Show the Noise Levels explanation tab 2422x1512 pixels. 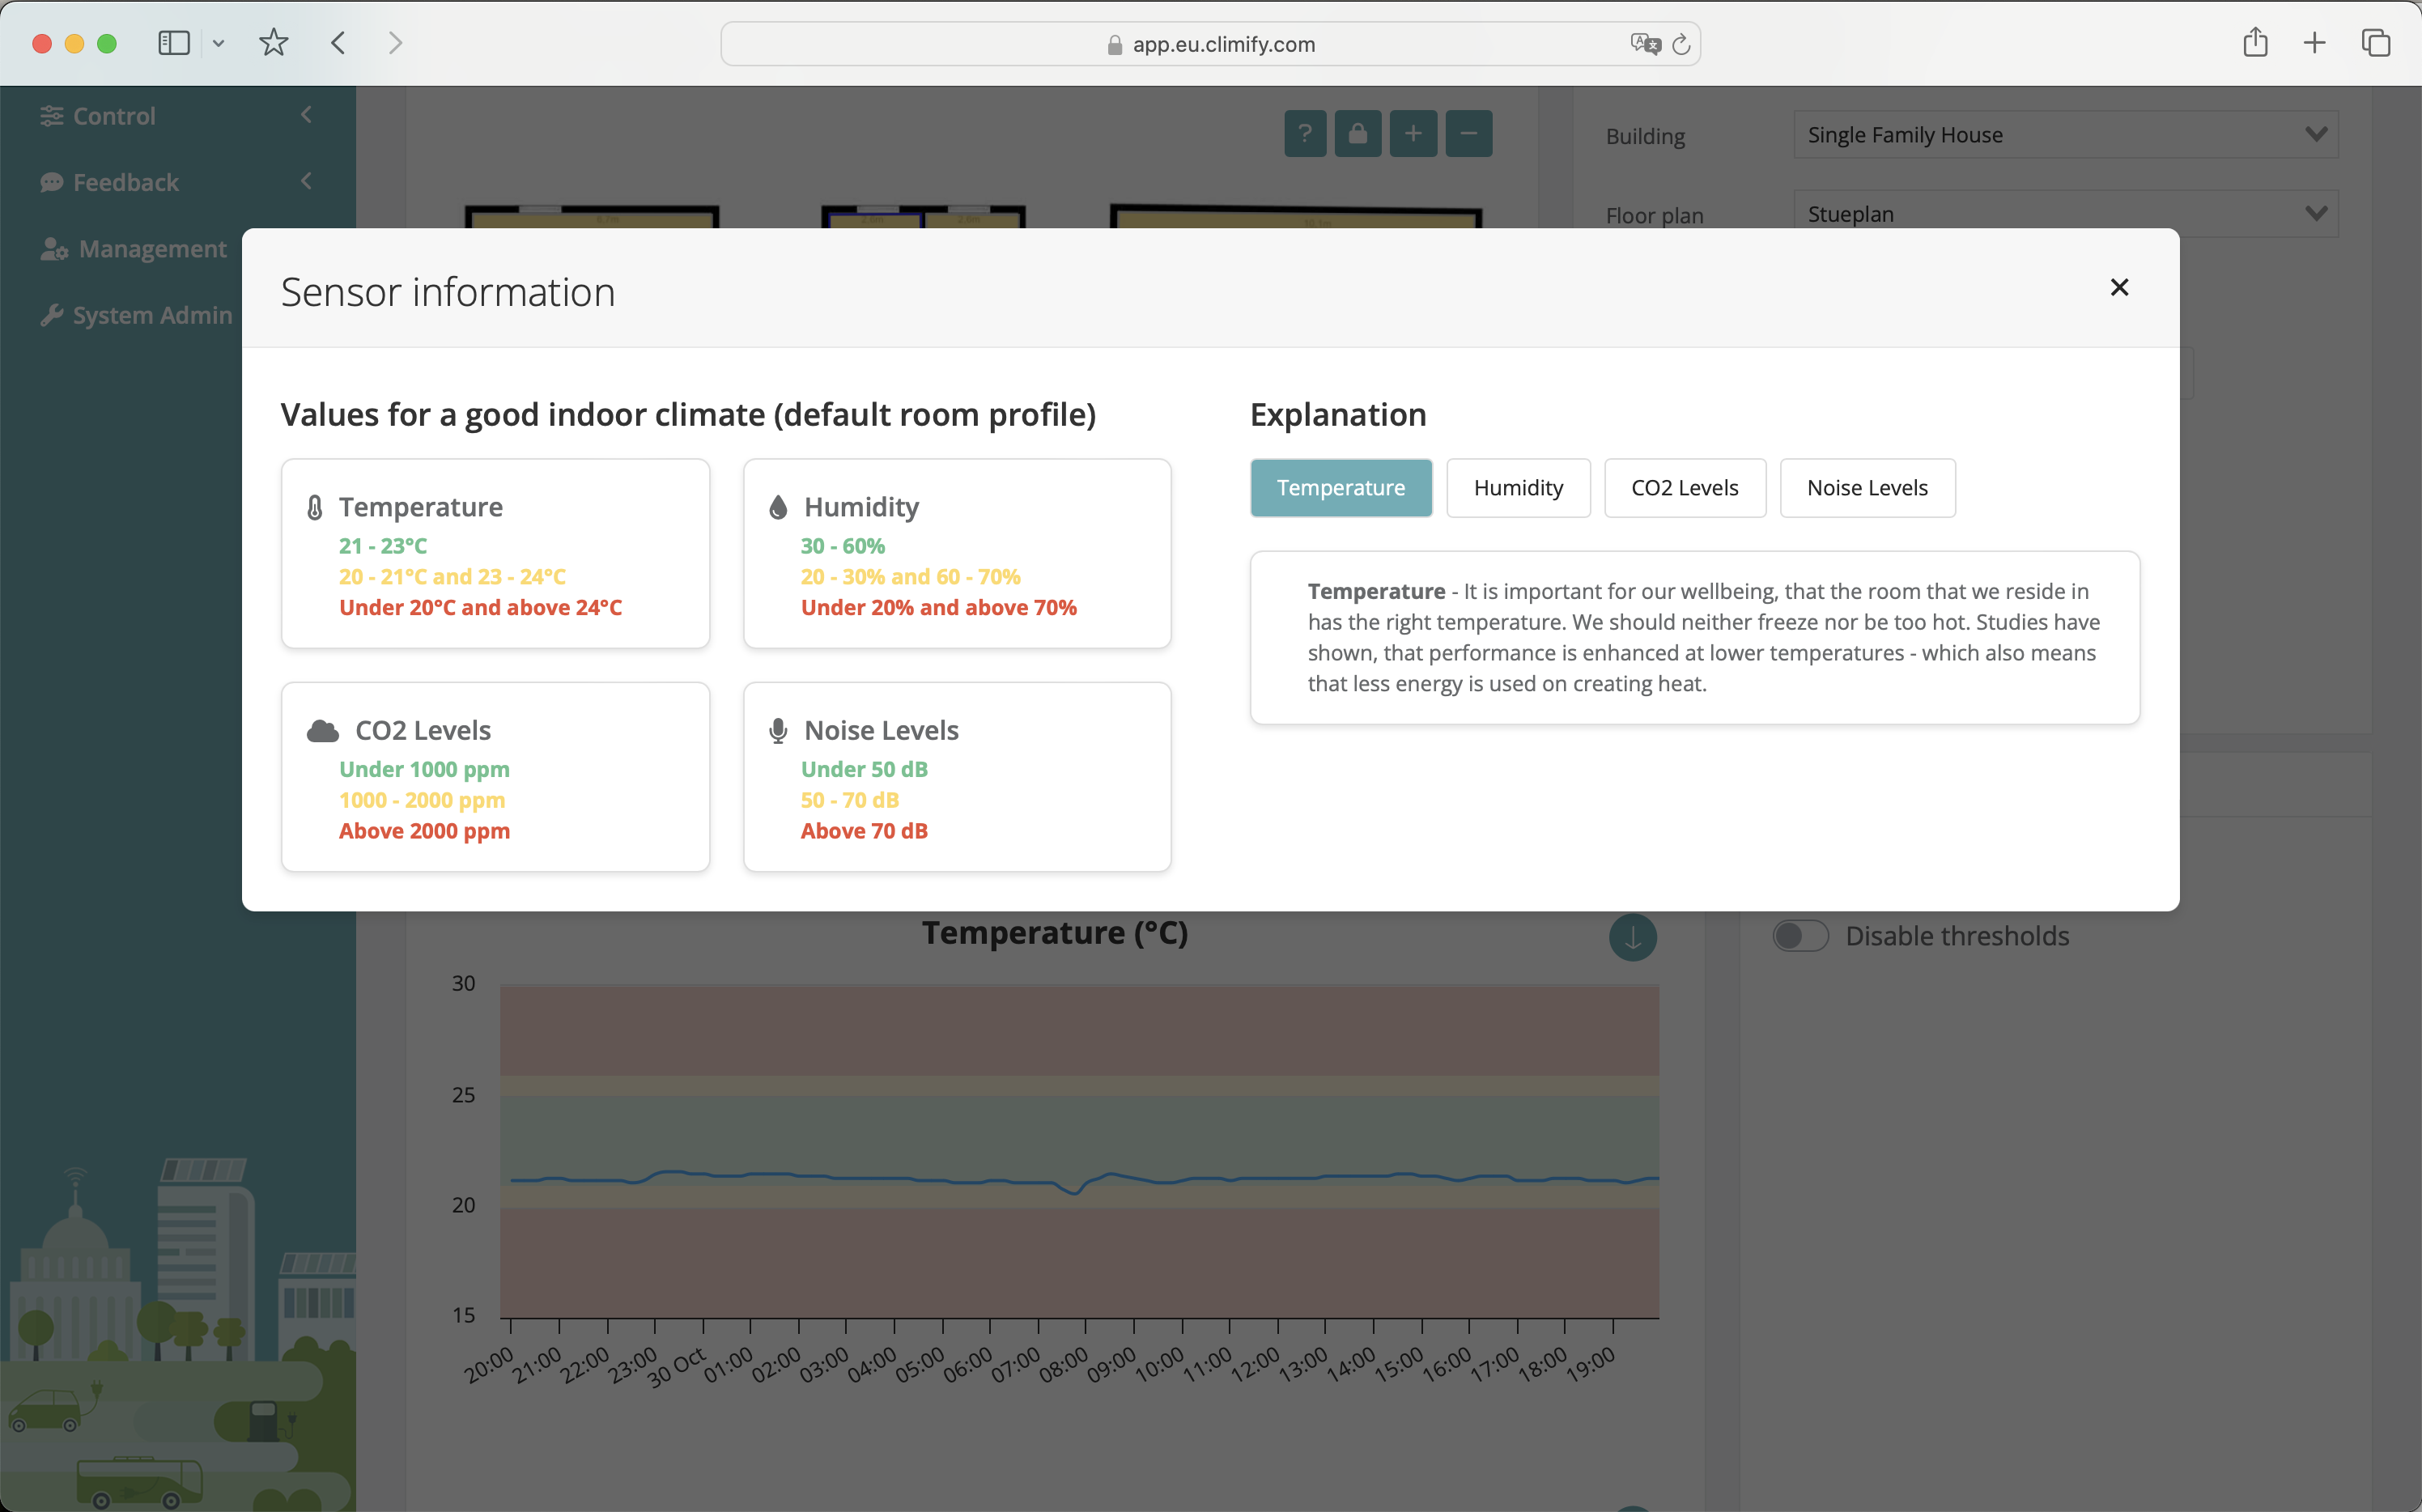[1867, 488]
